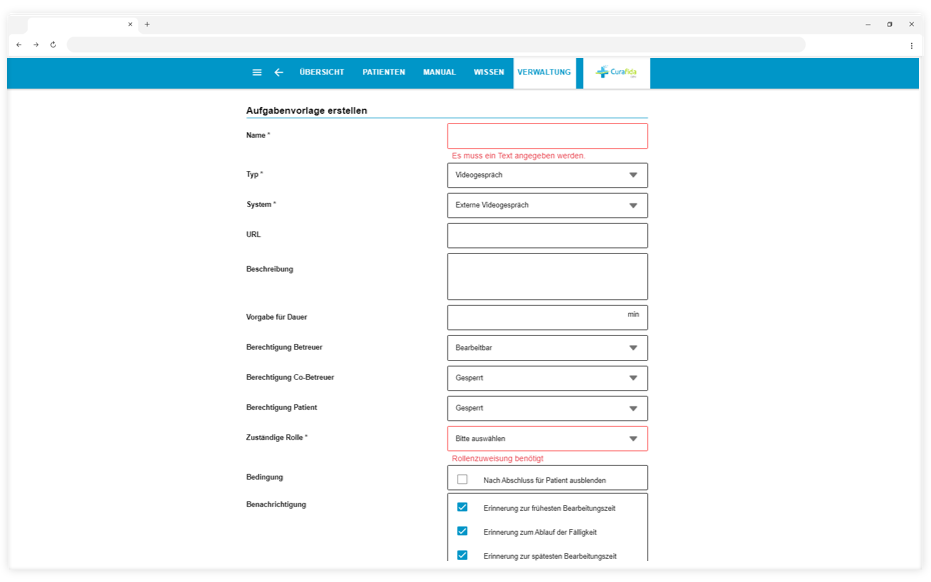Image resolution: width=931 pixels, height=582 pixels.
Task: Expand the Berechtigung Co-Betreuer dropdown
Action: click(x=547, y=378)
